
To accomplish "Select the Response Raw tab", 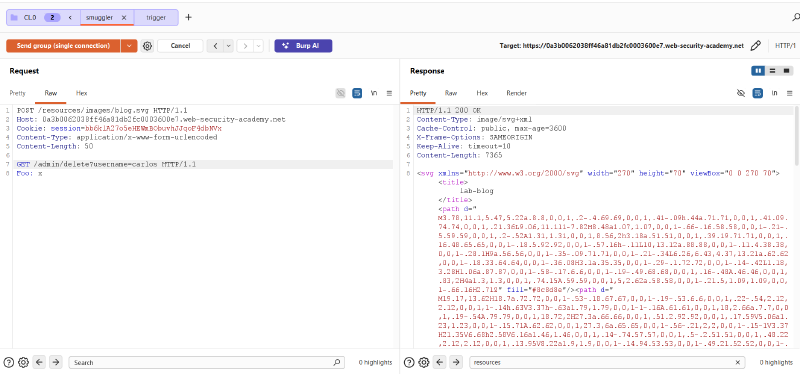I will pos(451,93).
